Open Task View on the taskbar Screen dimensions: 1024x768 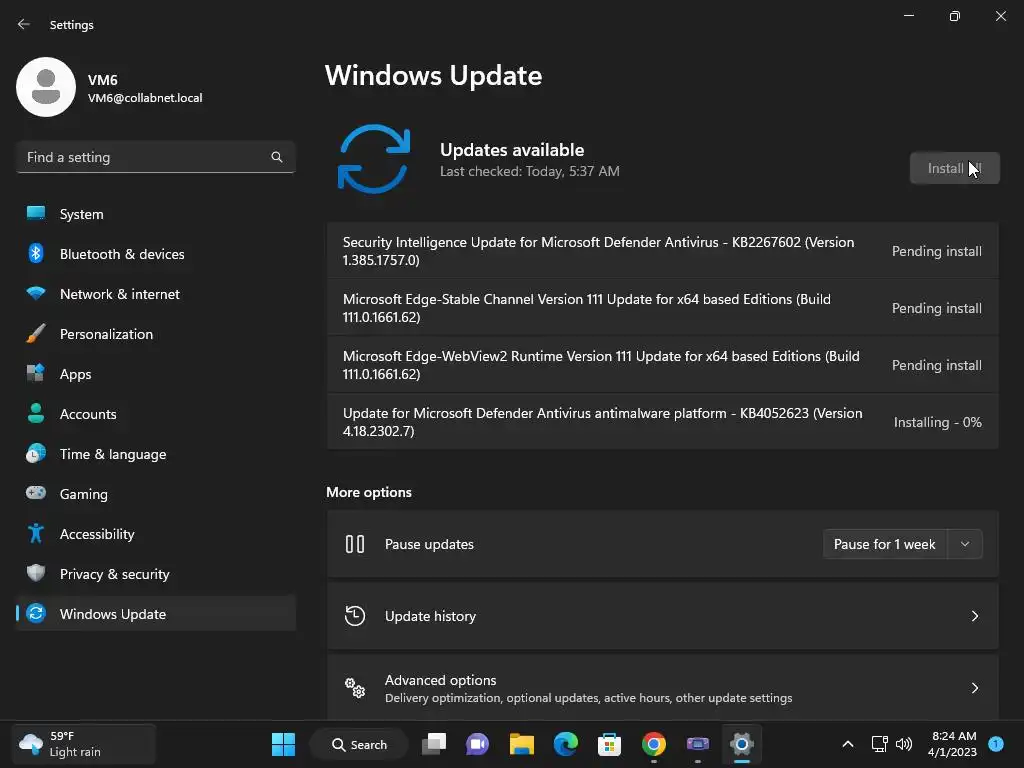[434, 744]
